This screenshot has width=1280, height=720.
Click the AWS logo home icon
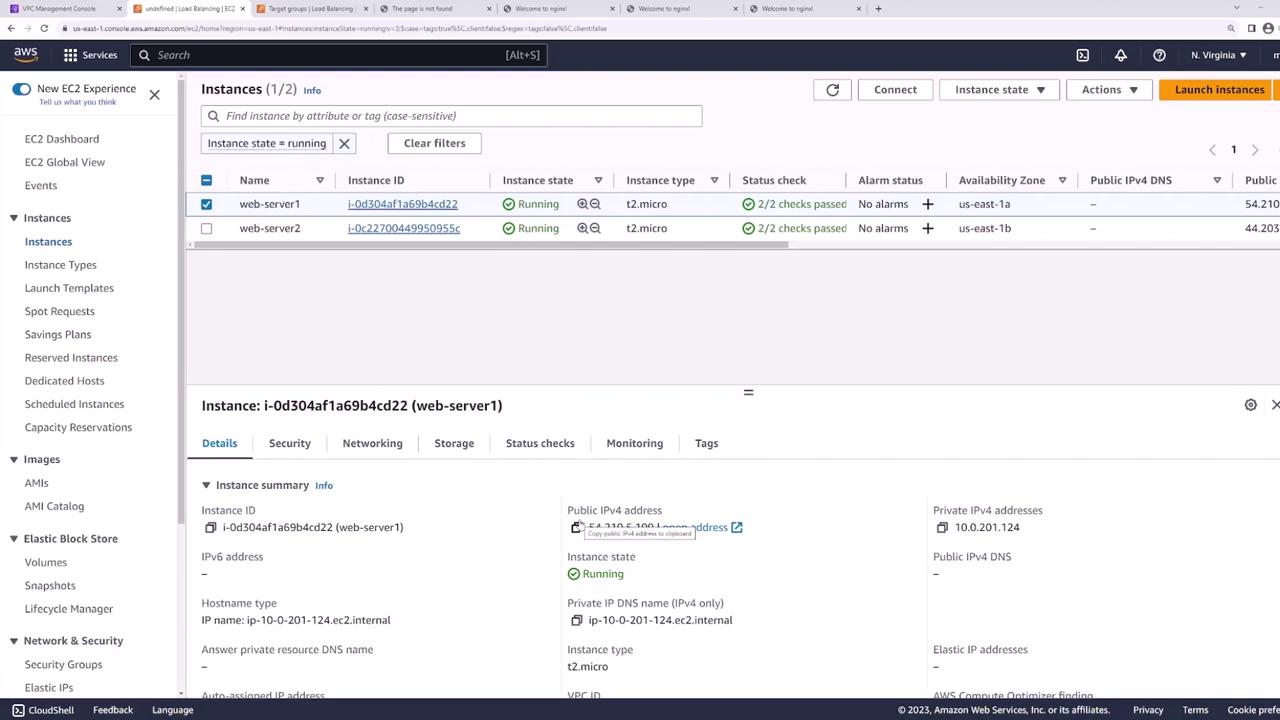[26, 55]
